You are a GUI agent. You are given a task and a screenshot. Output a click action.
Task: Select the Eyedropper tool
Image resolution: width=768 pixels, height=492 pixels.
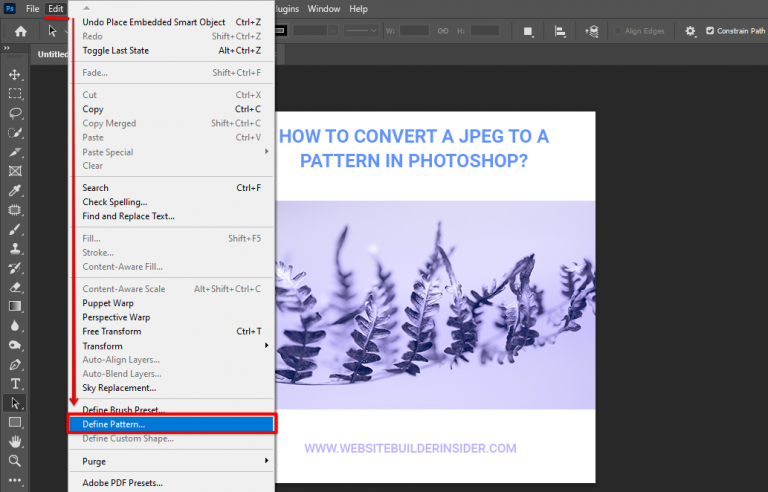tap(15, 191)
